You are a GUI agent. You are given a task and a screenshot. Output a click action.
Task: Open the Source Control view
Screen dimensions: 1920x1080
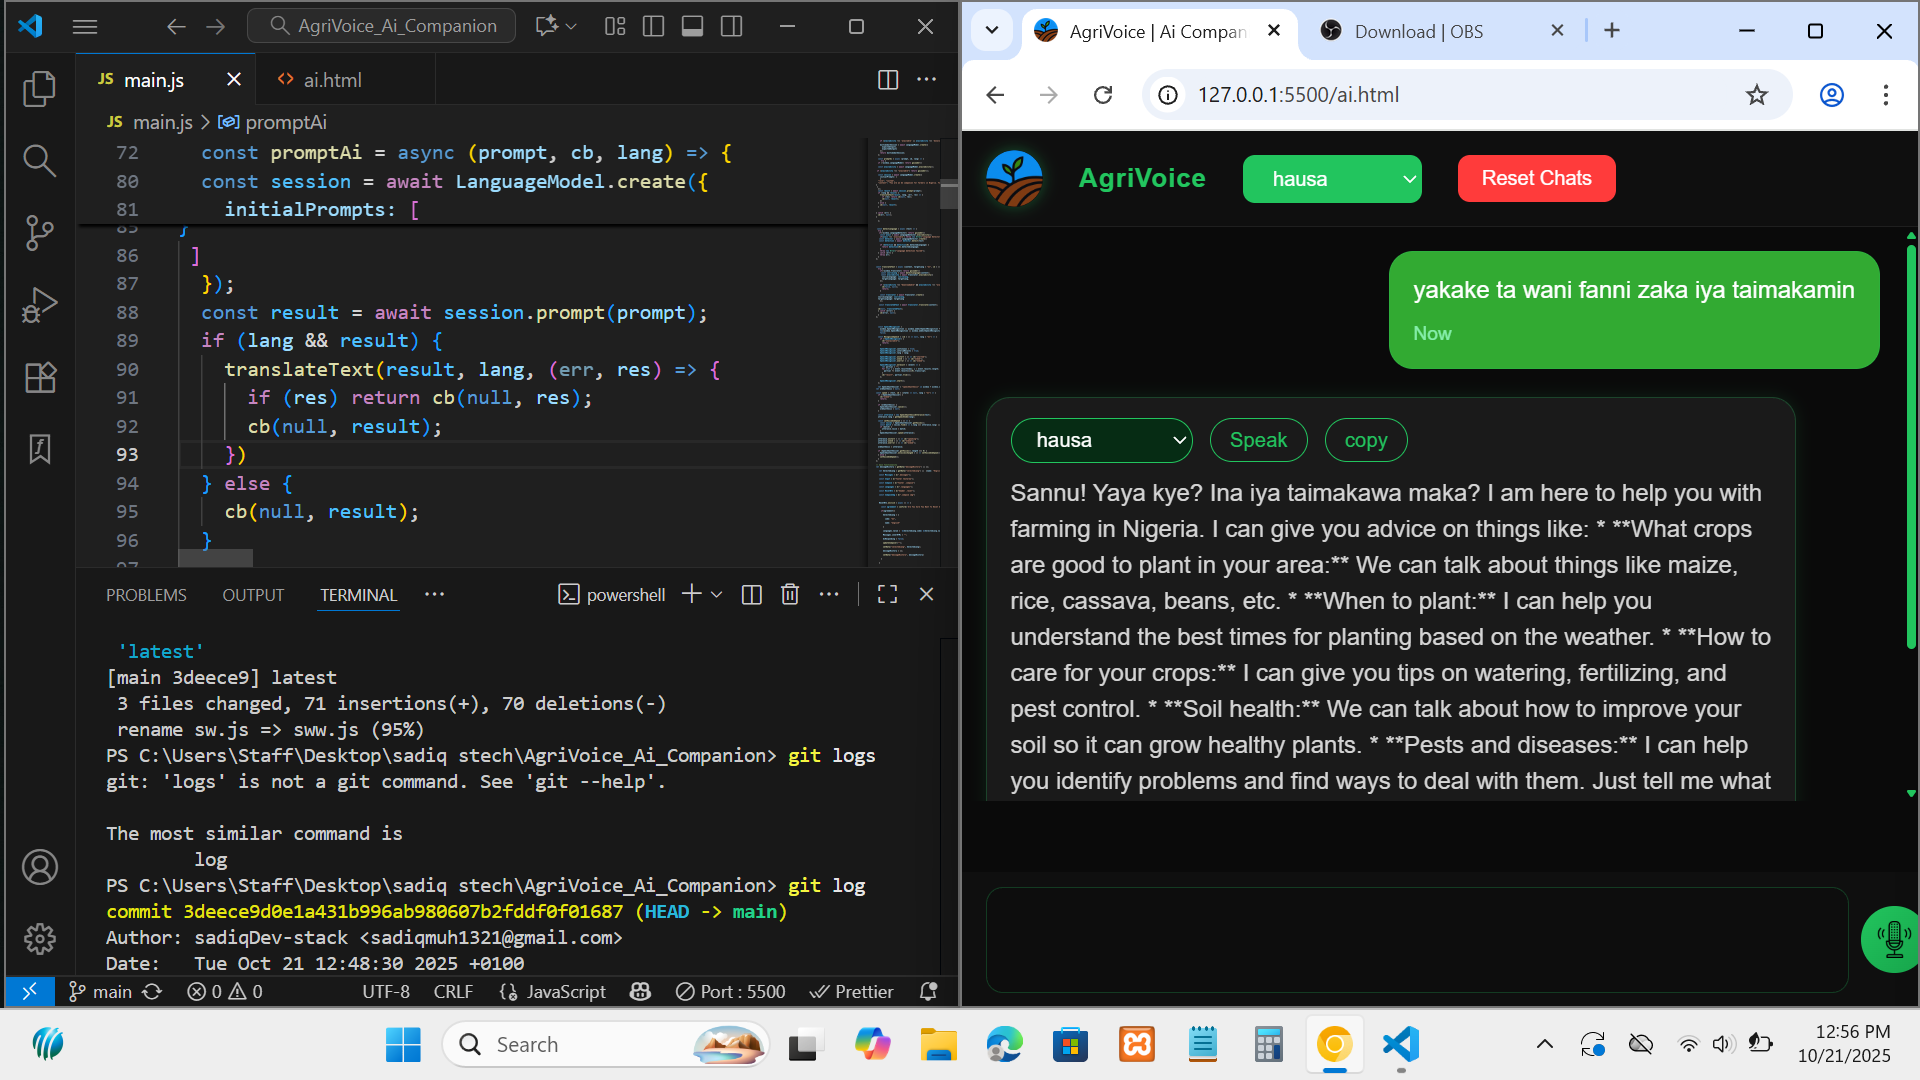39,233
